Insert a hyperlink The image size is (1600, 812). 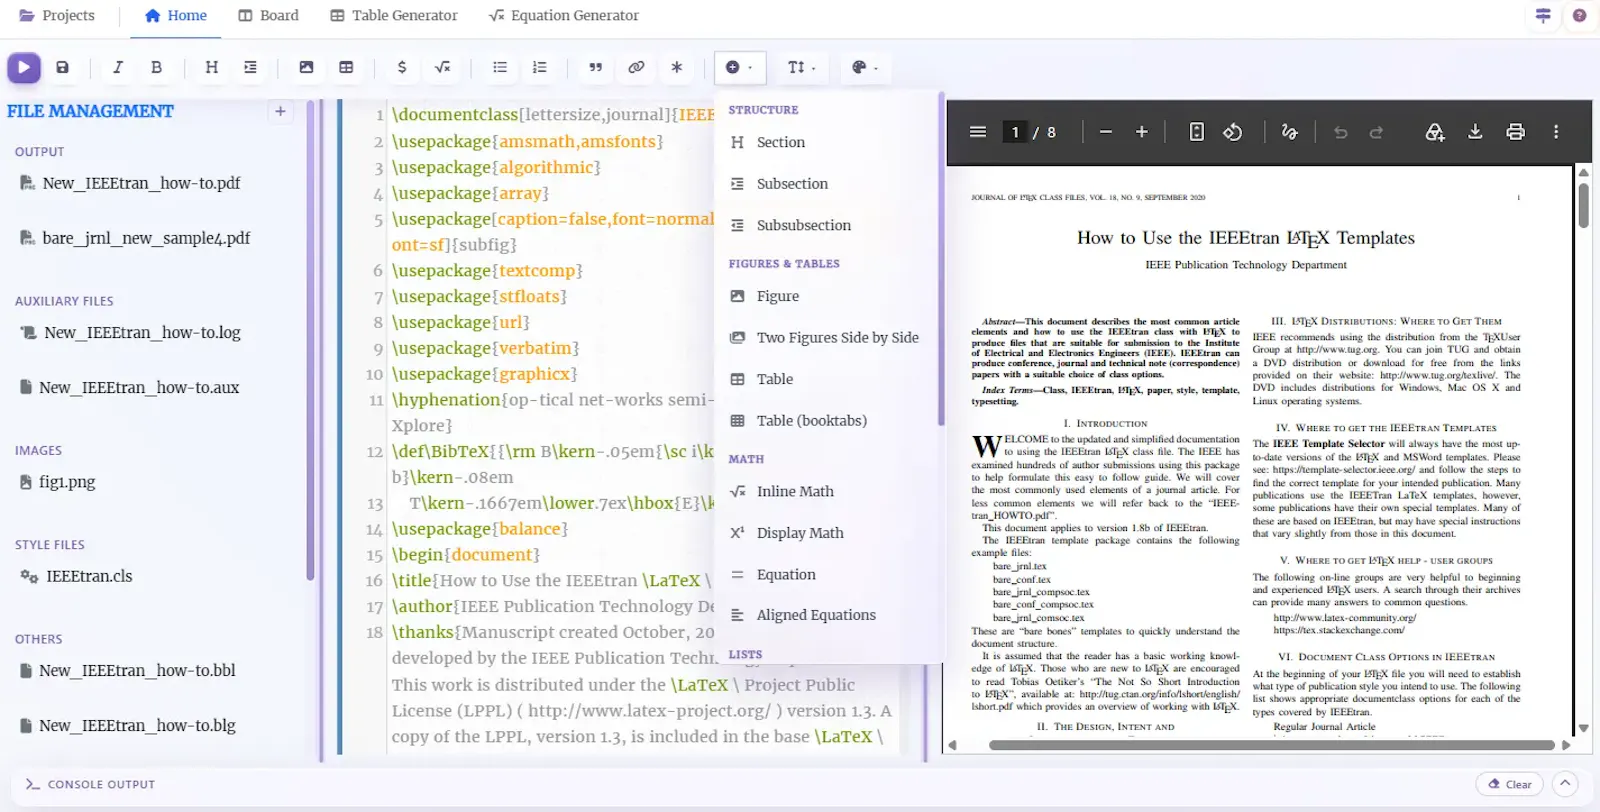(636, 67)
